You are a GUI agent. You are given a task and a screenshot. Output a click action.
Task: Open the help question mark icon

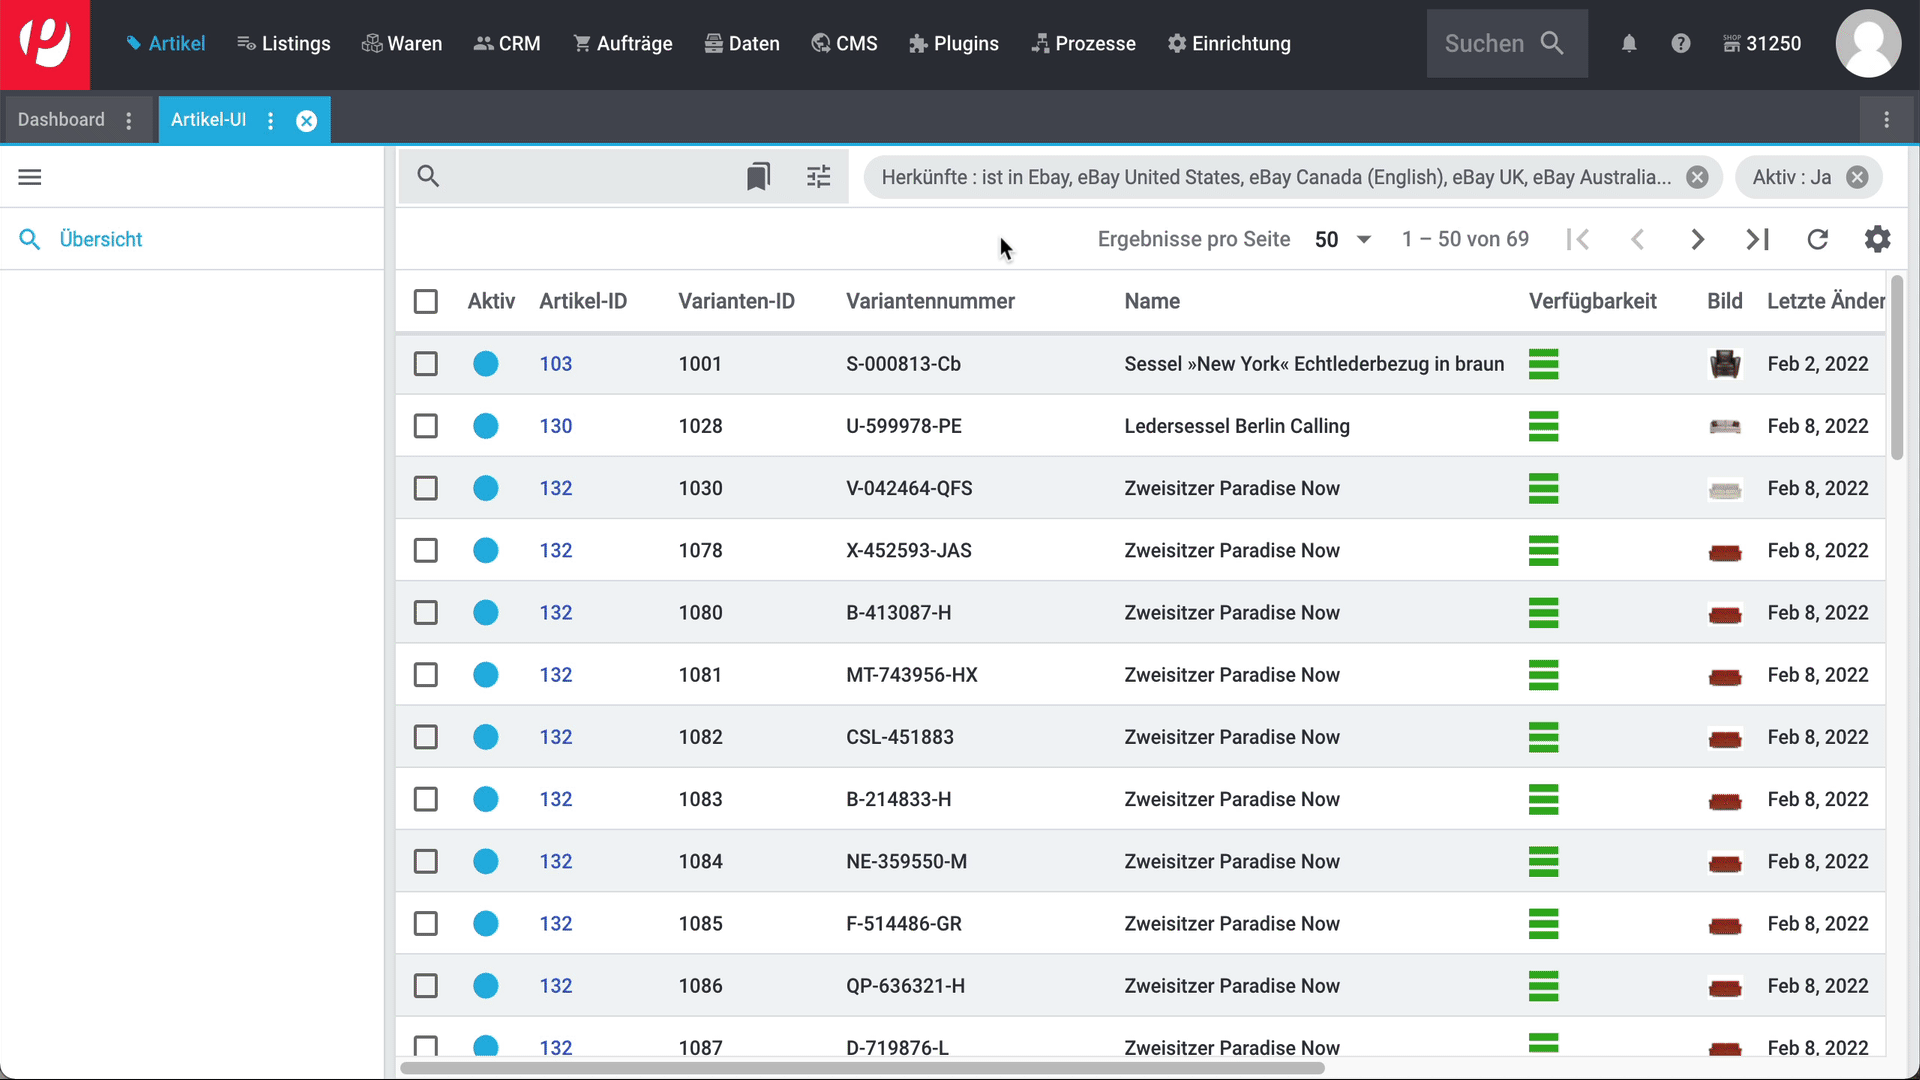coord(1681,43)
